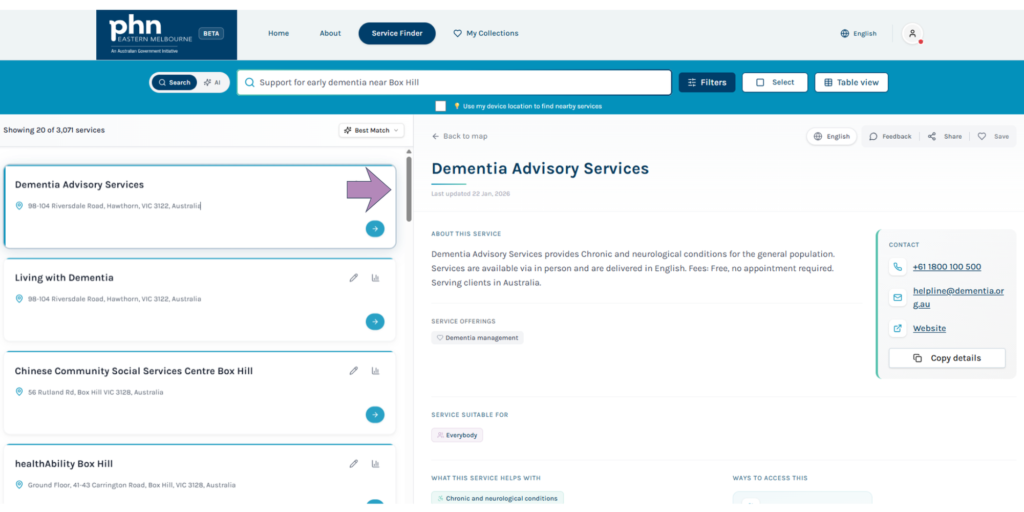Open the user profile icon in the header
1024x512 pixels.
[x=912, y=34]
